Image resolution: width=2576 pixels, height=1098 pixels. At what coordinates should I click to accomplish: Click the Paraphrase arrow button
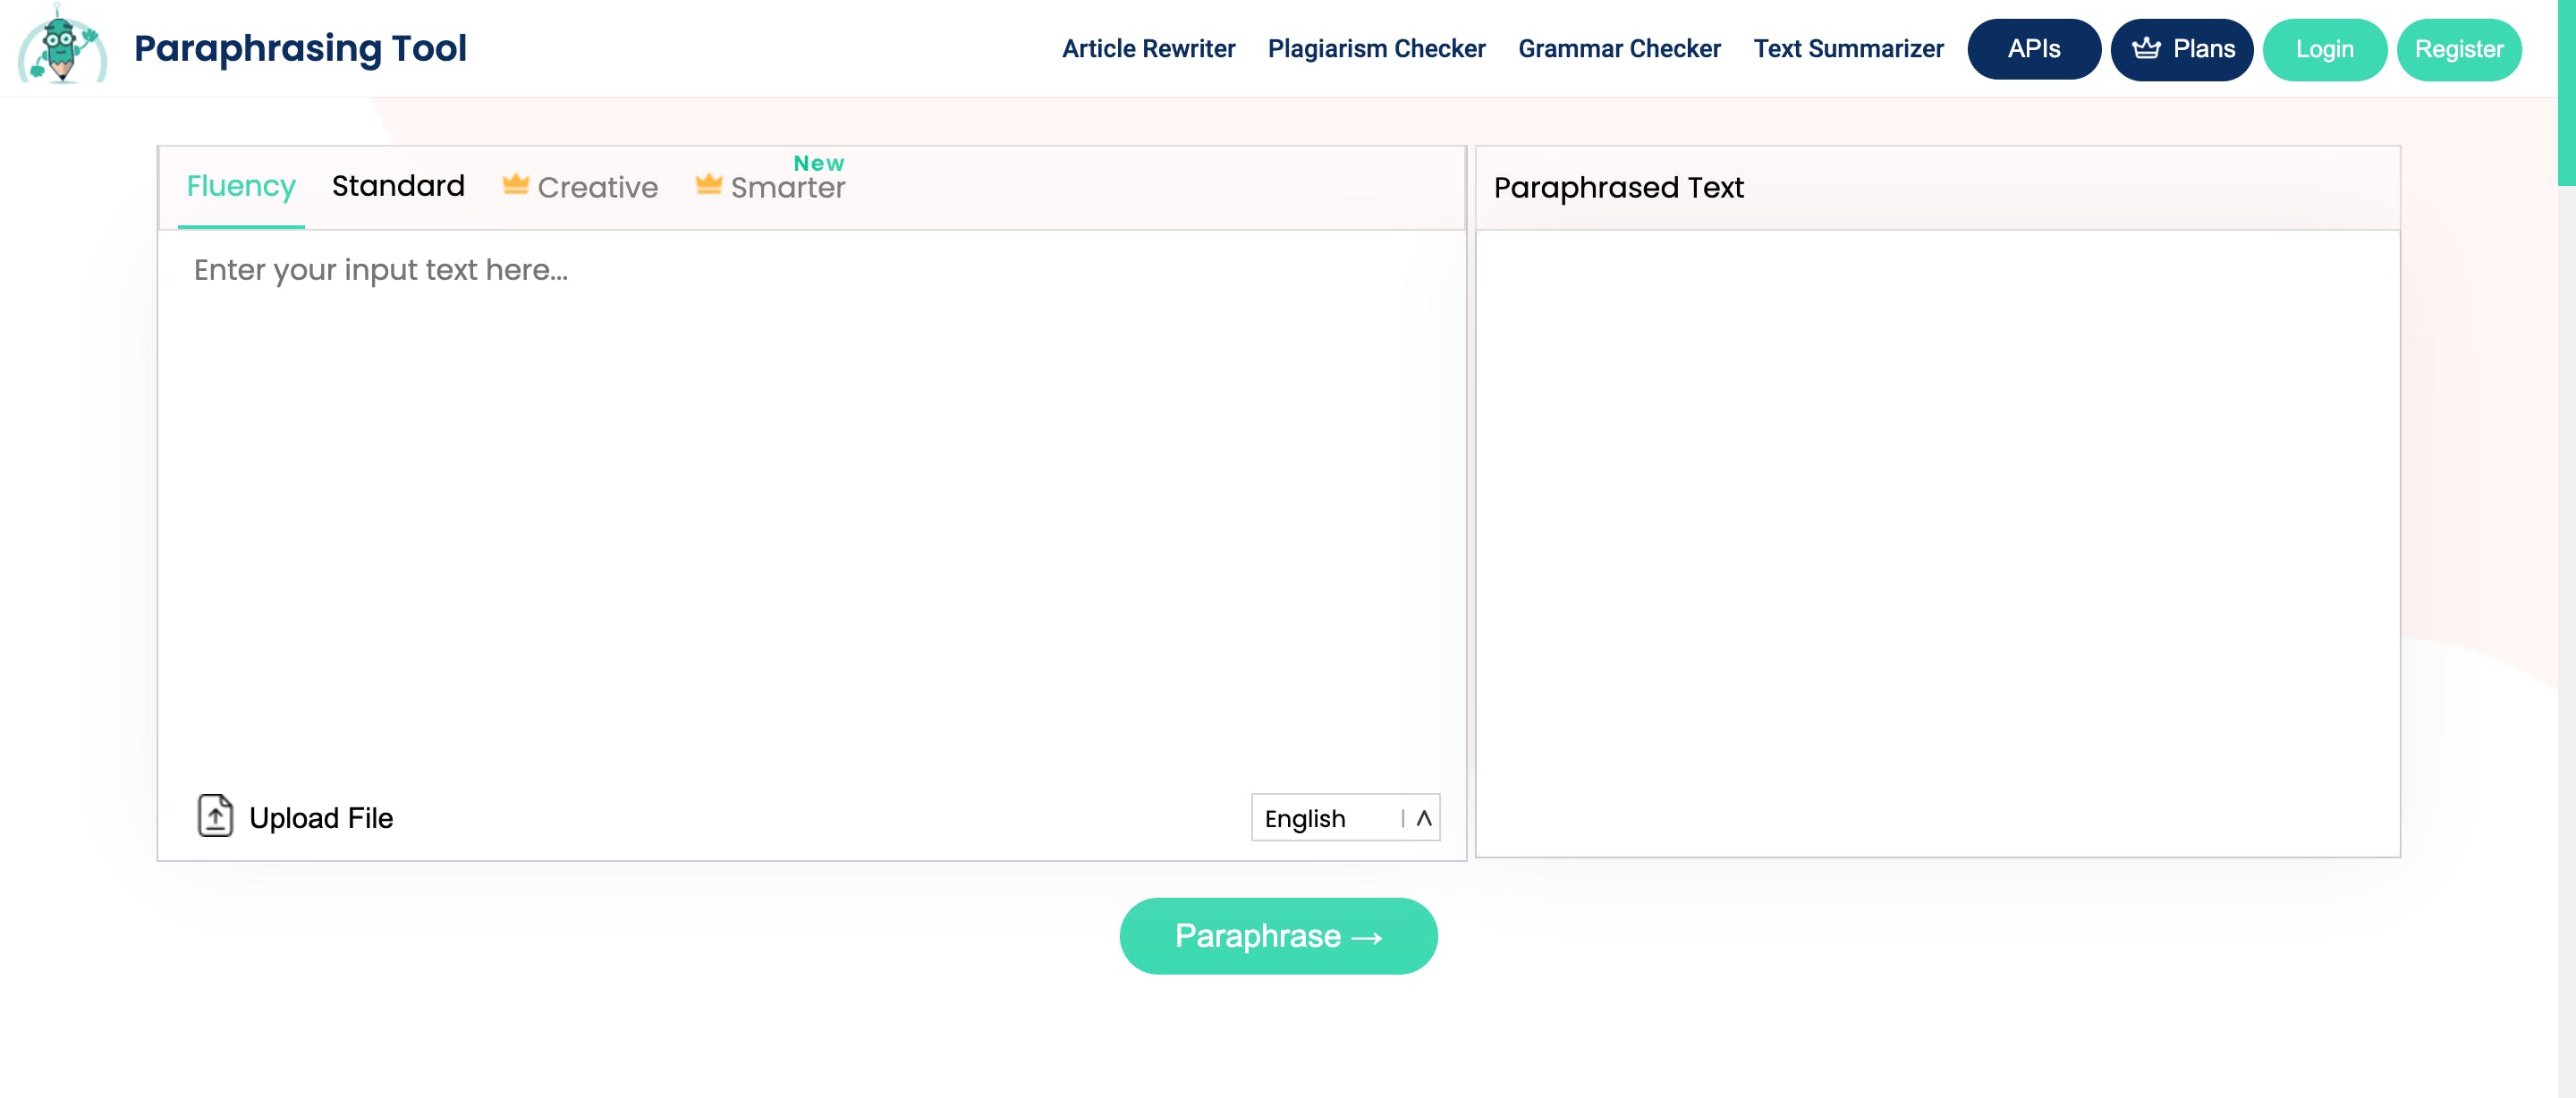(x=1280, y=935)
